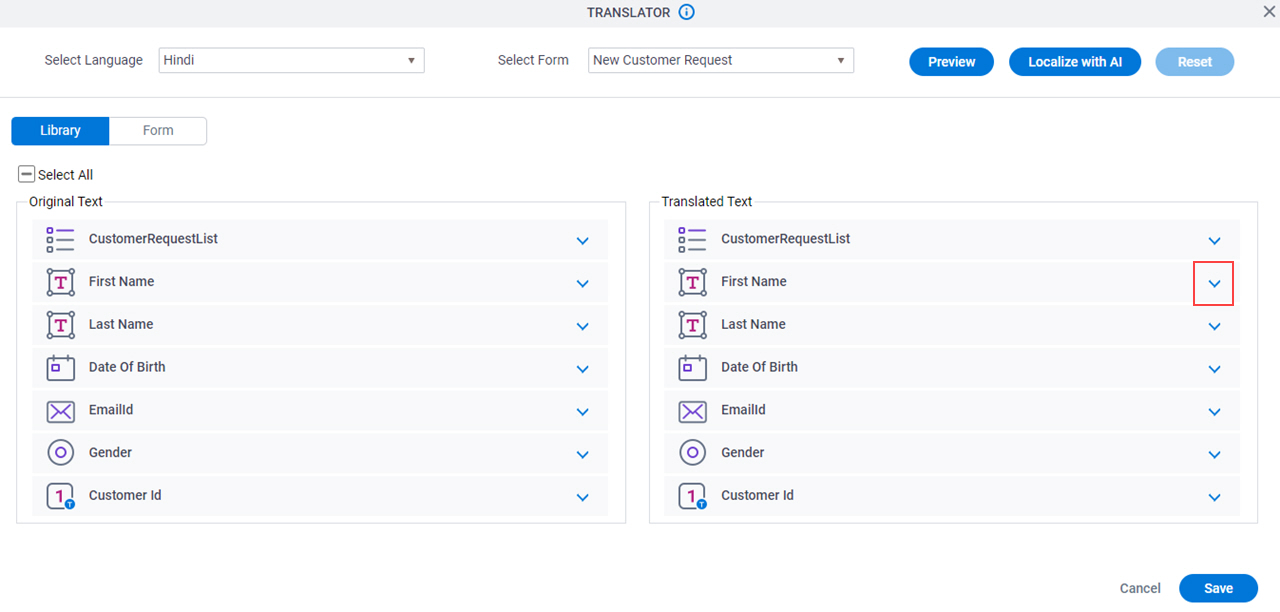Screen dimensions: 1280x612
Task: Expand Customer Id row in Original Text
Action: [x=583, y=498]
